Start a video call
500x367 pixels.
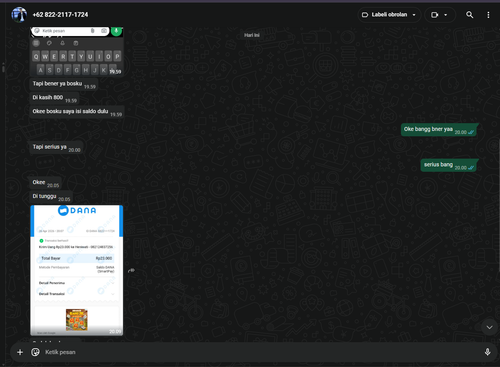click(435, 15)
